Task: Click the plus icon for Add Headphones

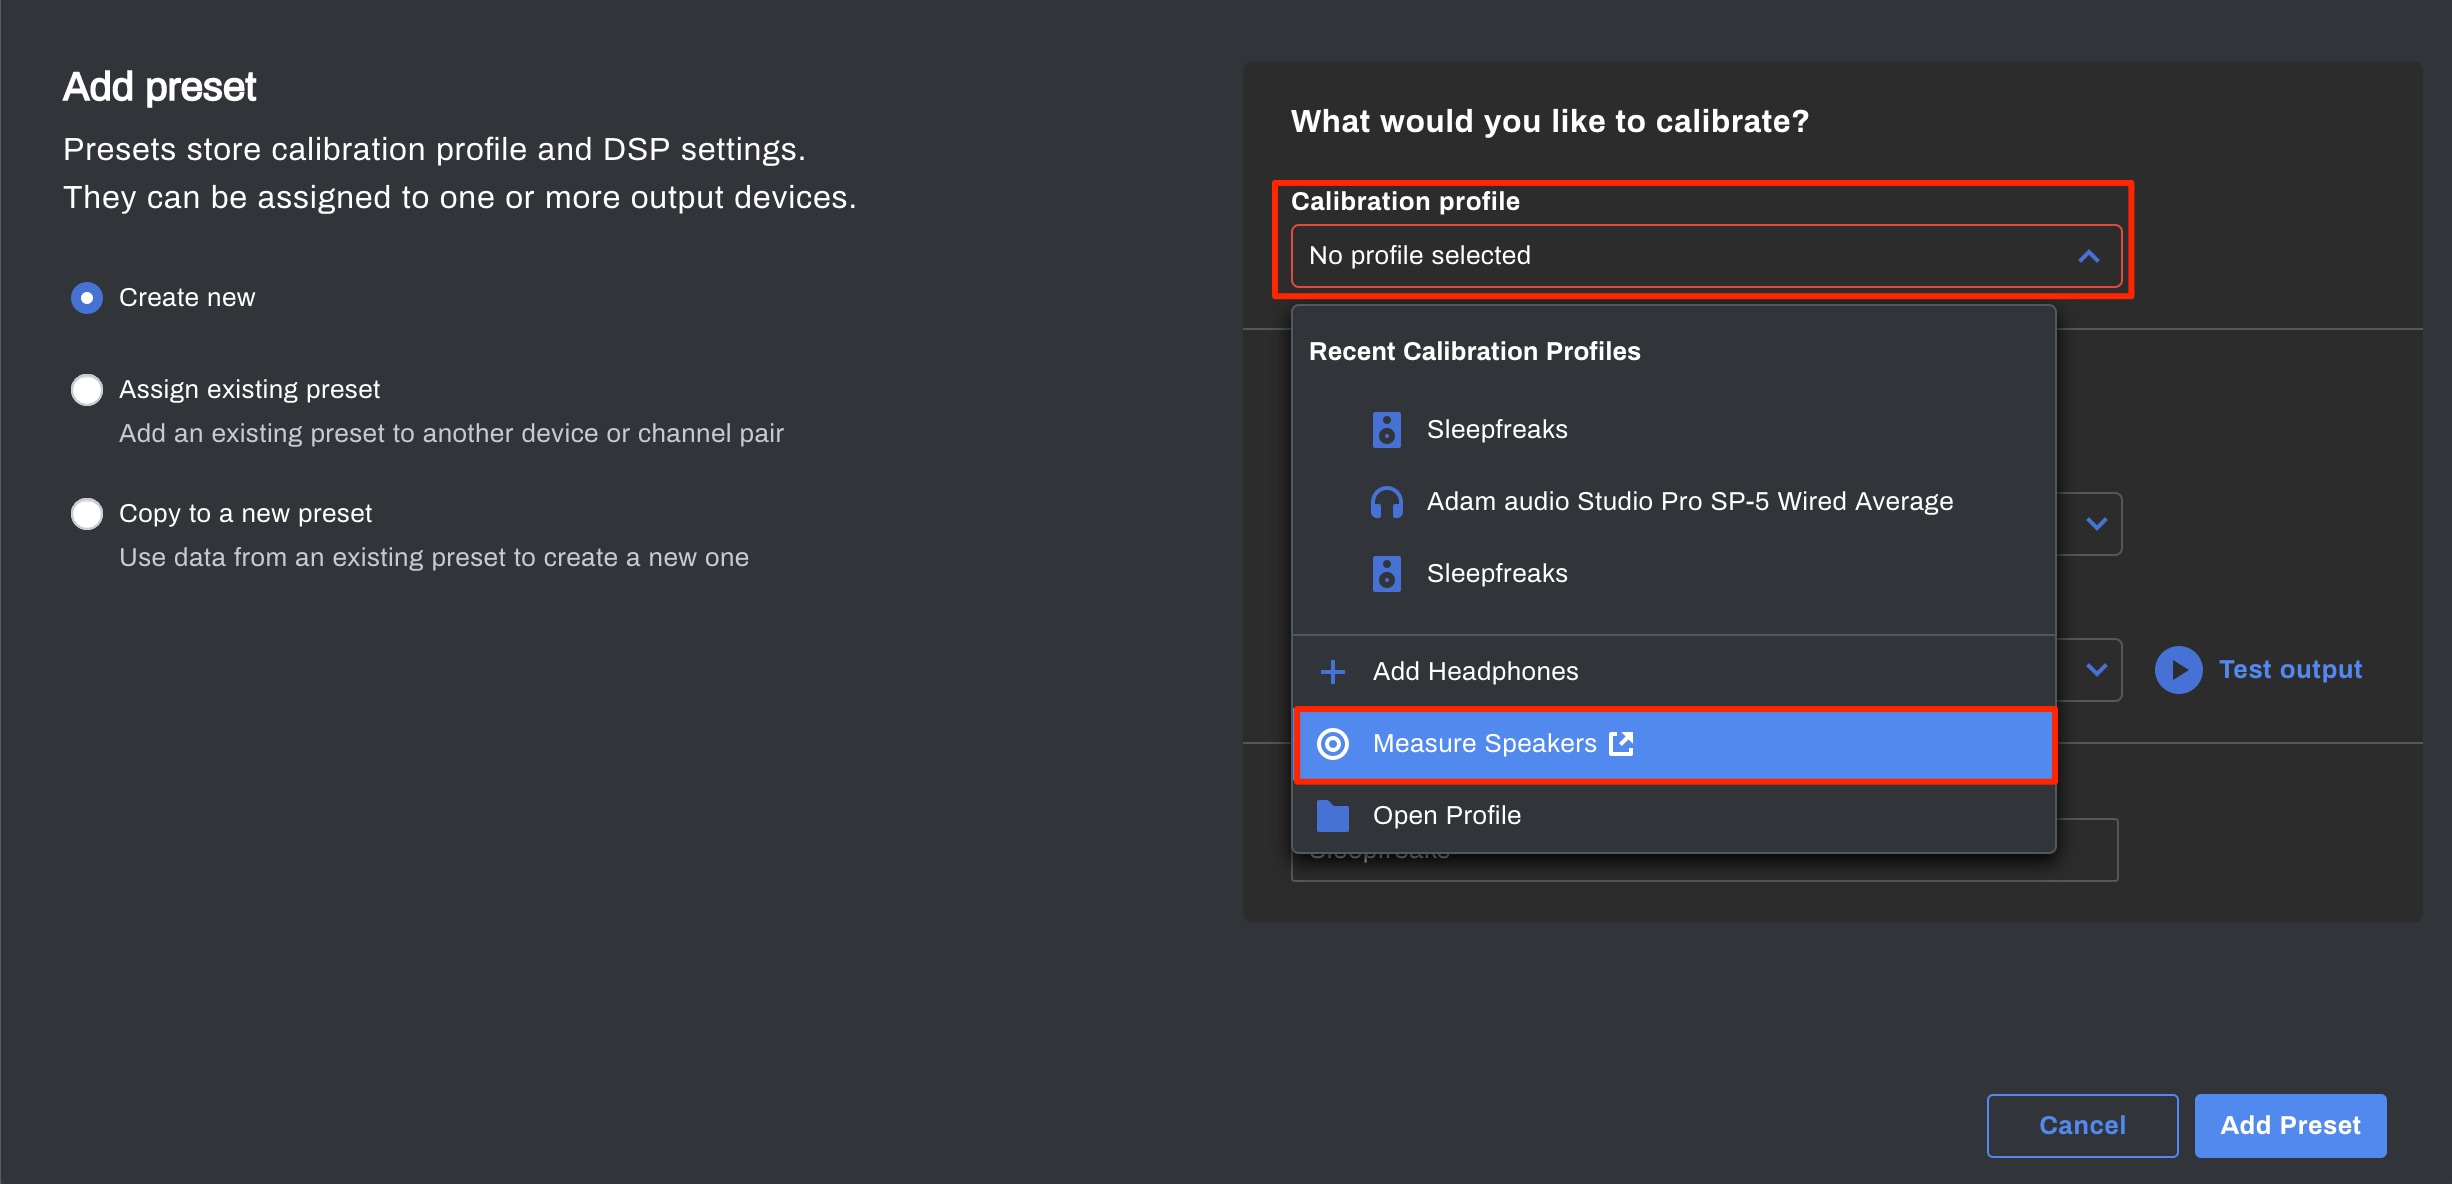Action: click(x=1333, y=672)
